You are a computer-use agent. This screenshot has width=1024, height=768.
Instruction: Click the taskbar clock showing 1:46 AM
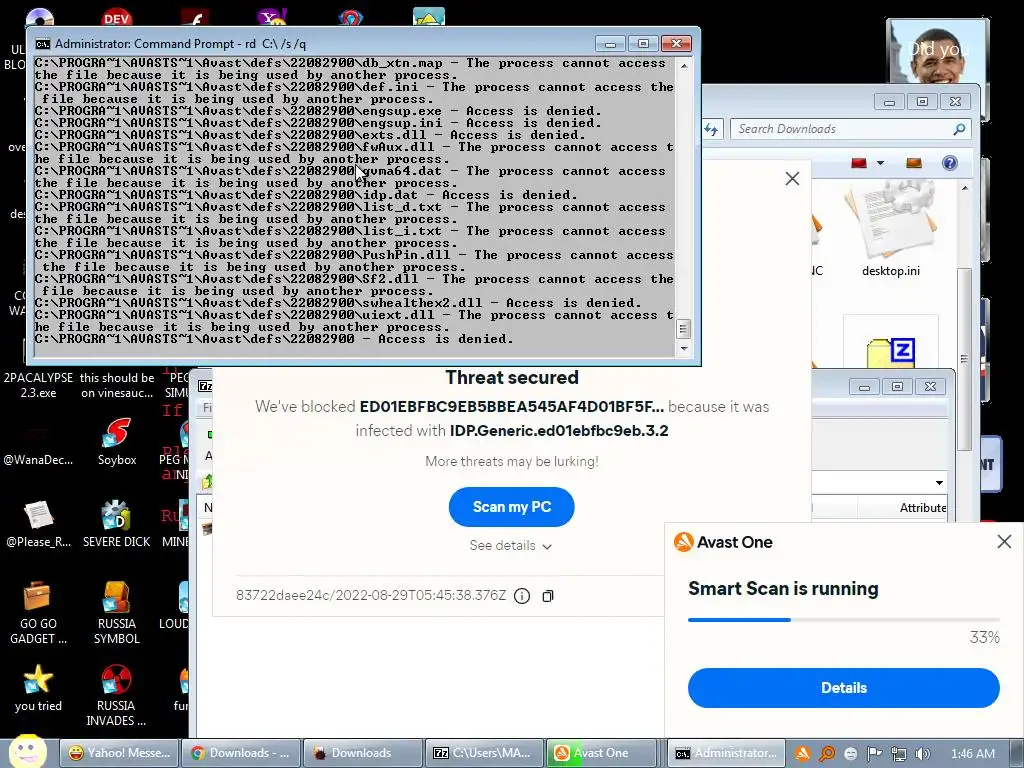972,754
